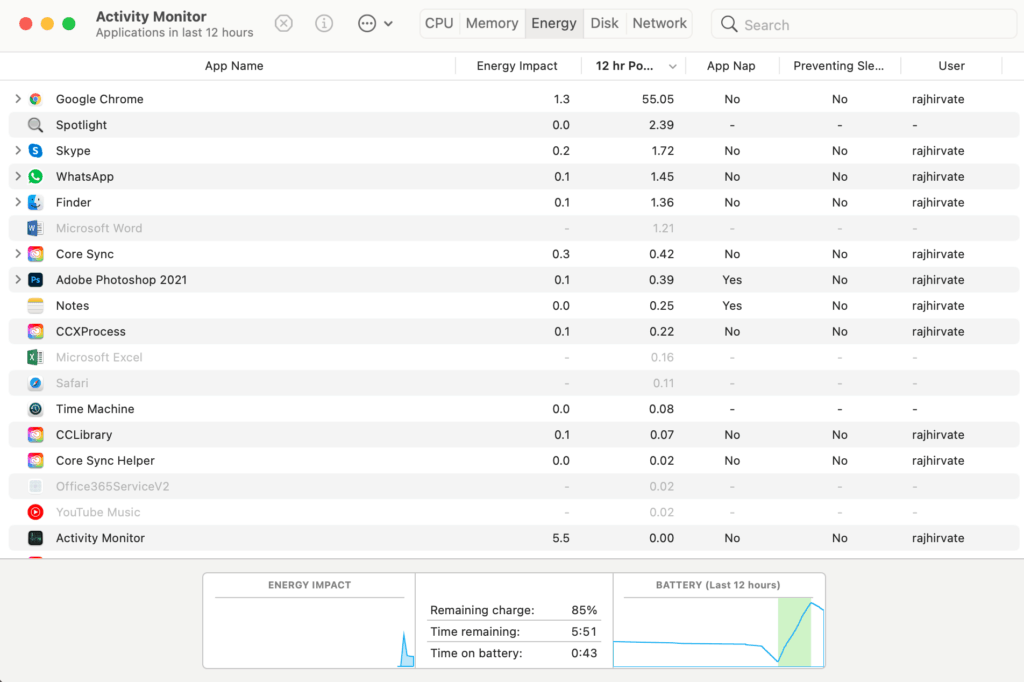Click the Google Chrome app icon

pyautogui.click(x=35, y=99)
